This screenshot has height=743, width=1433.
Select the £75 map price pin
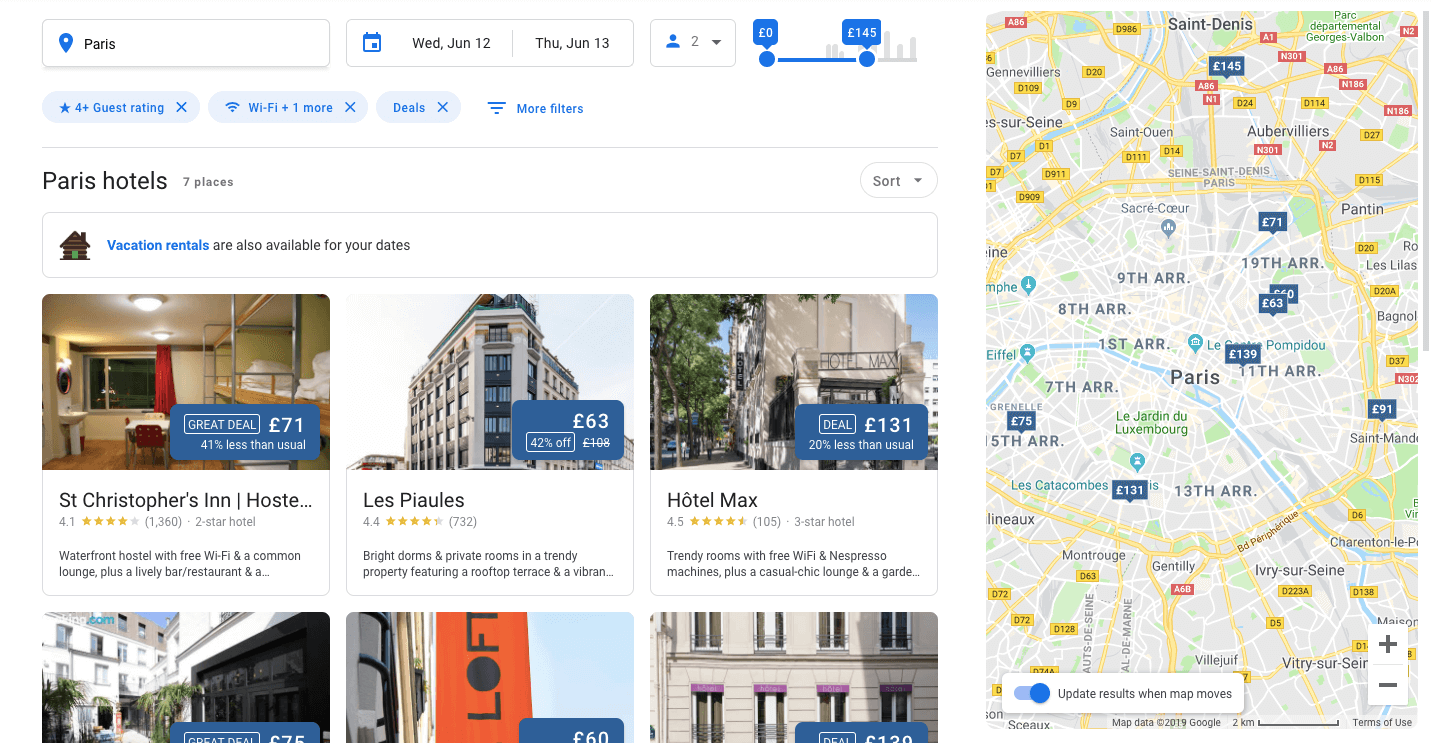click(1021, 421)
